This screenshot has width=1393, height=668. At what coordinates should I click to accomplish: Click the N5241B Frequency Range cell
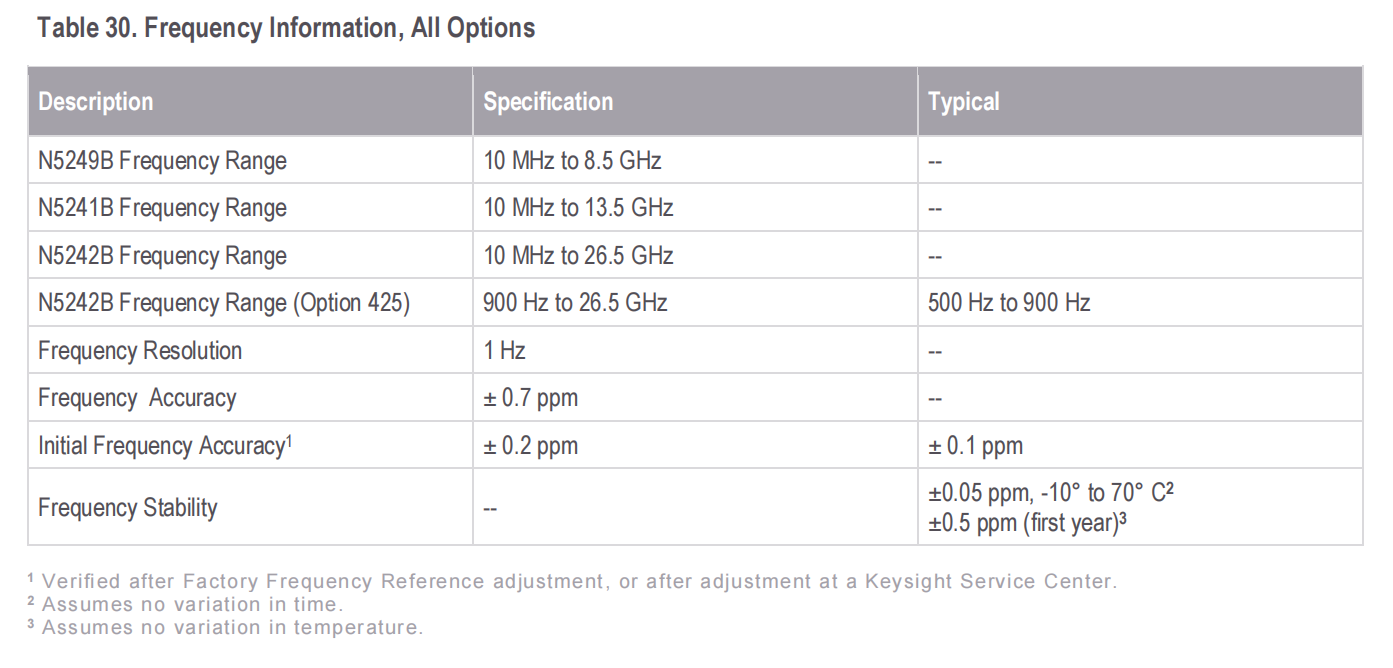pos(162,208)
